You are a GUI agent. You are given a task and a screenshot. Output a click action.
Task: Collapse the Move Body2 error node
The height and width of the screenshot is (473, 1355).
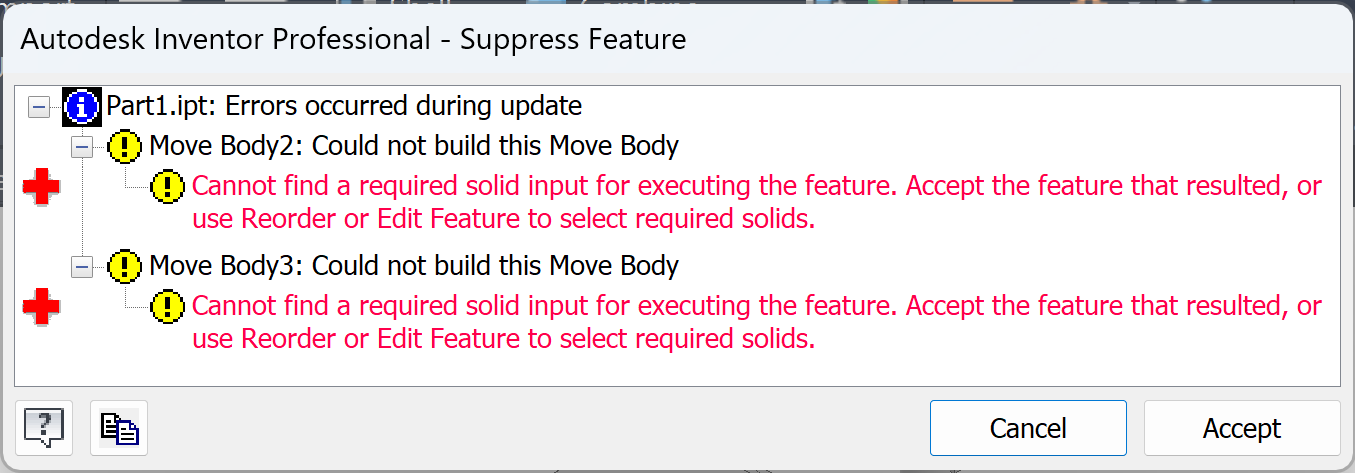(x=82, y=147)
